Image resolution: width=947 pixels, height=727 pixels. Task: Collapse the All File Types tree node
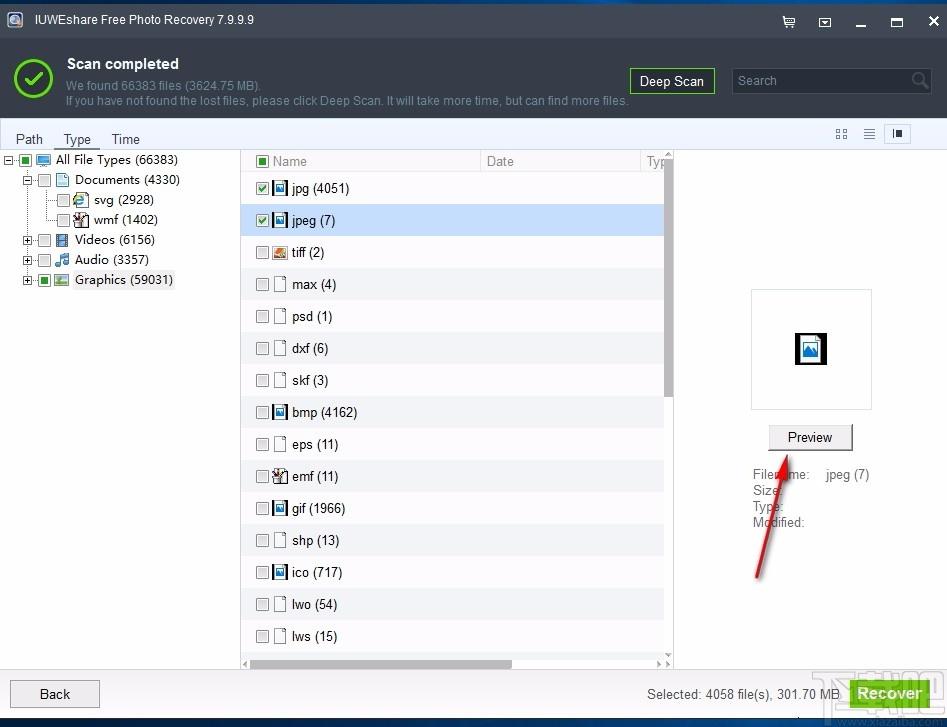pyautogui.click(x=8, y=160)
